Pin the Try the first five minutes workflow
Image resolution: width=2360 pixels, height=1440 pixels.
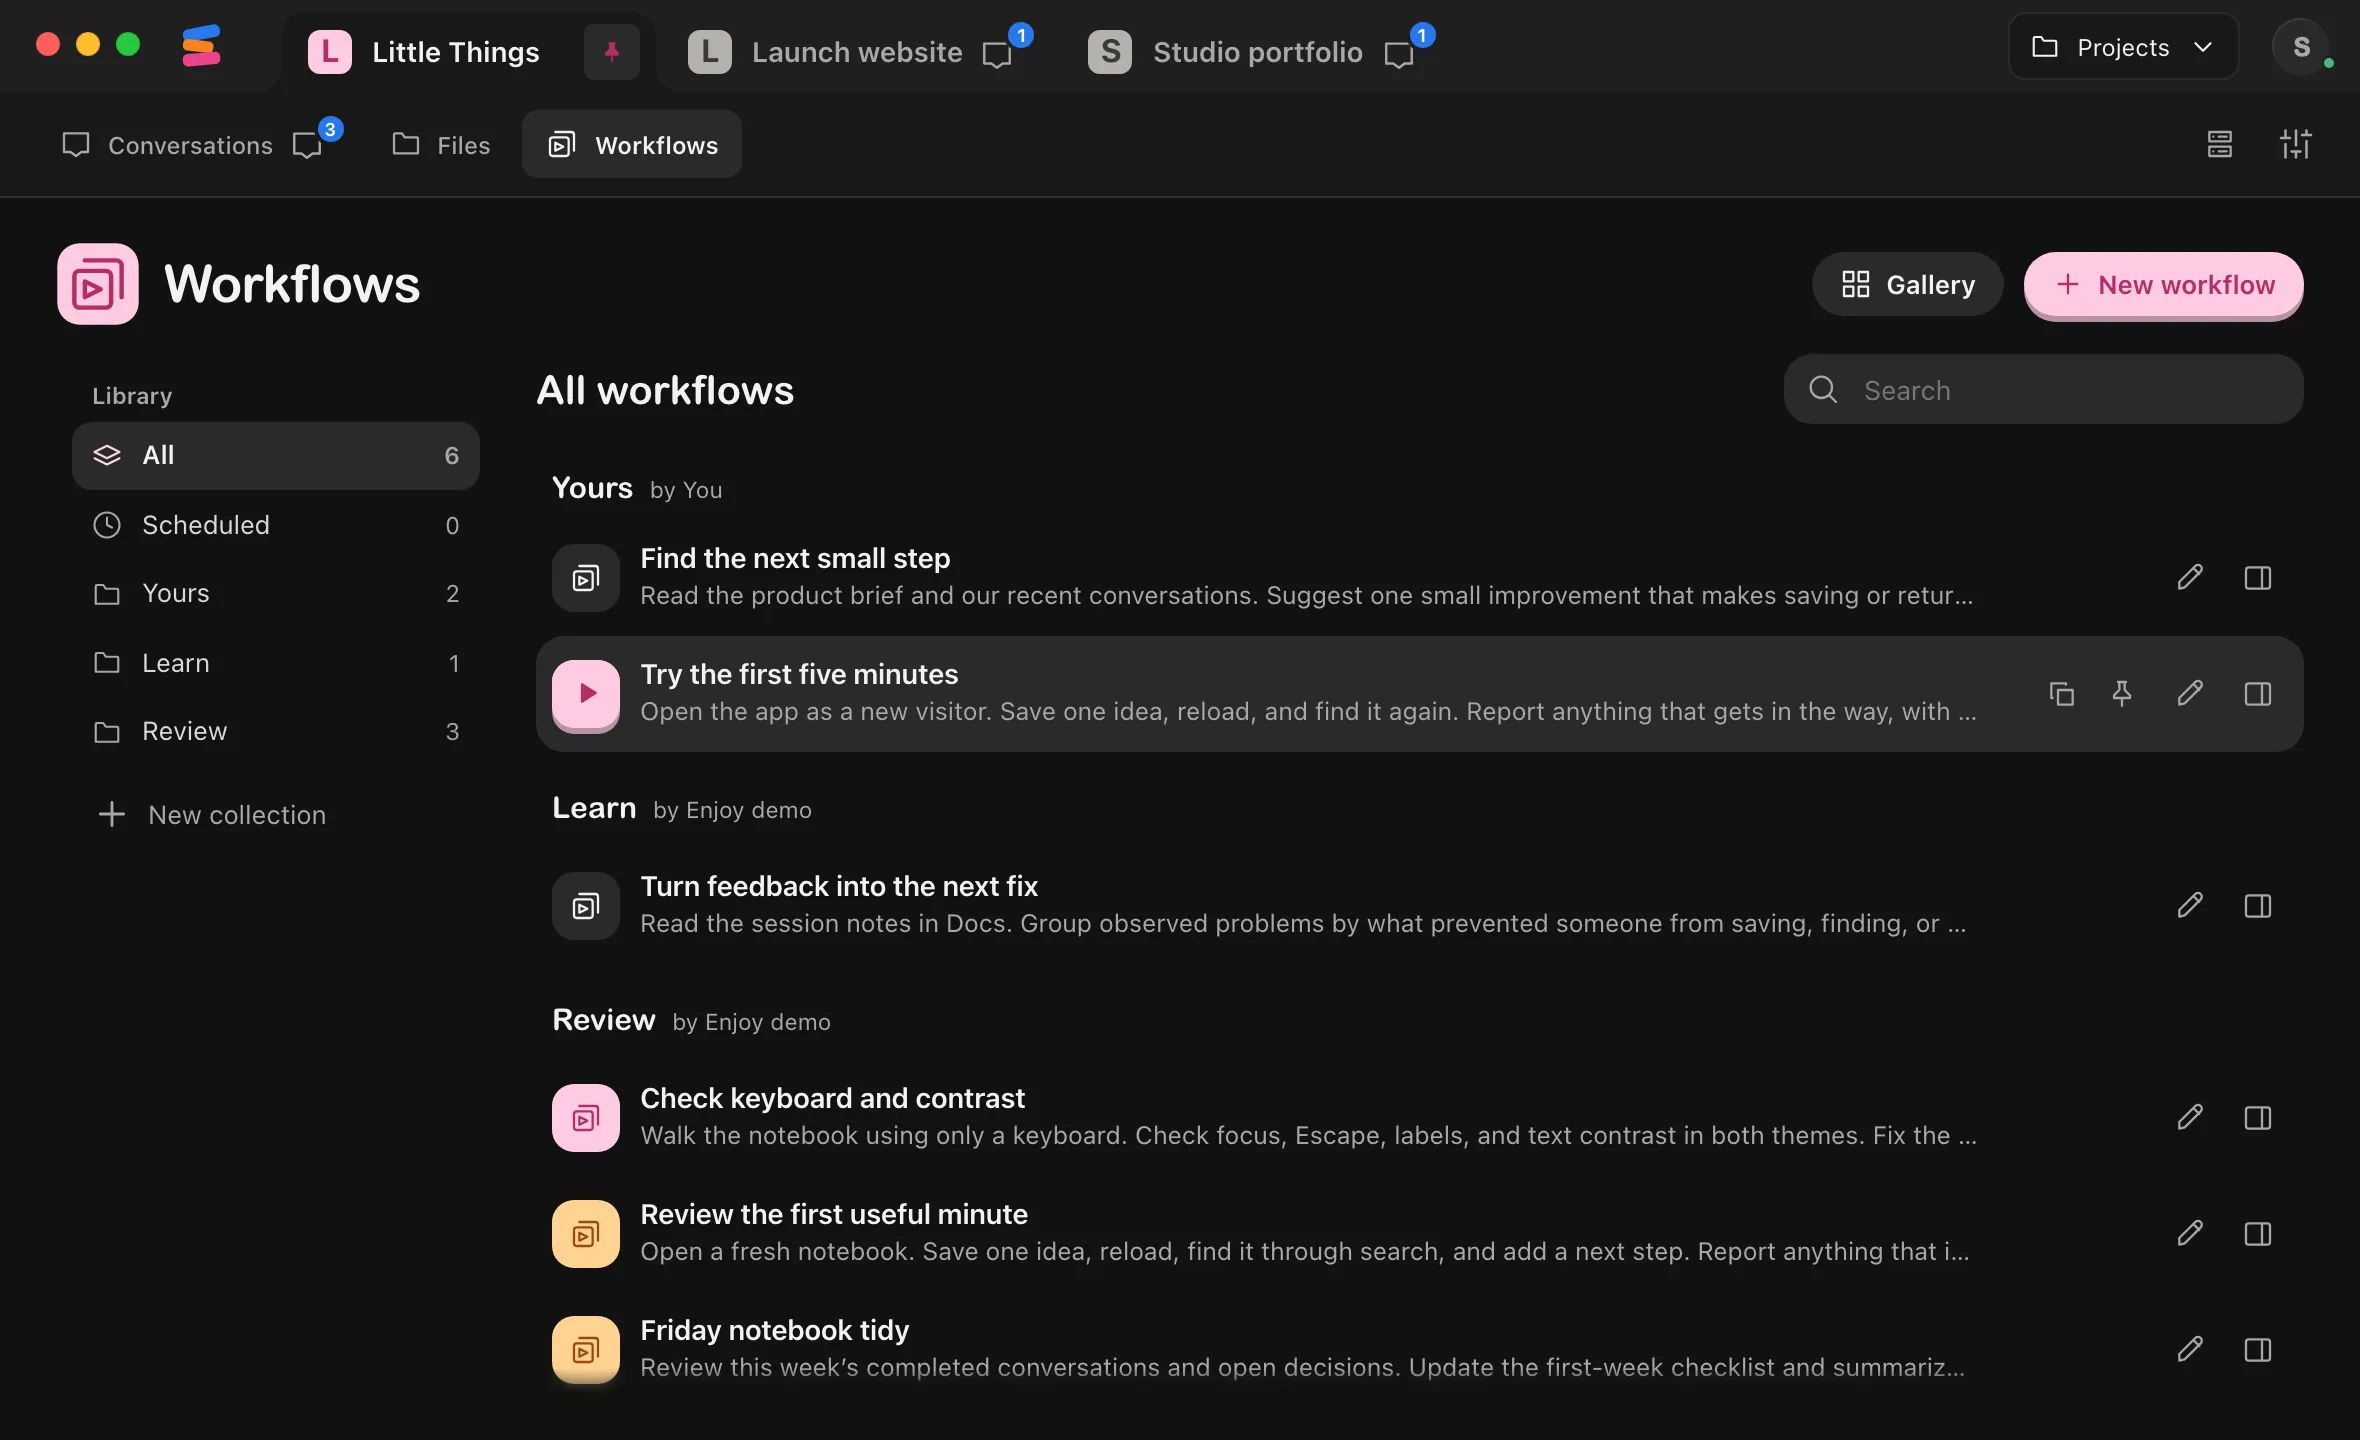click(x=2122, y=693)
